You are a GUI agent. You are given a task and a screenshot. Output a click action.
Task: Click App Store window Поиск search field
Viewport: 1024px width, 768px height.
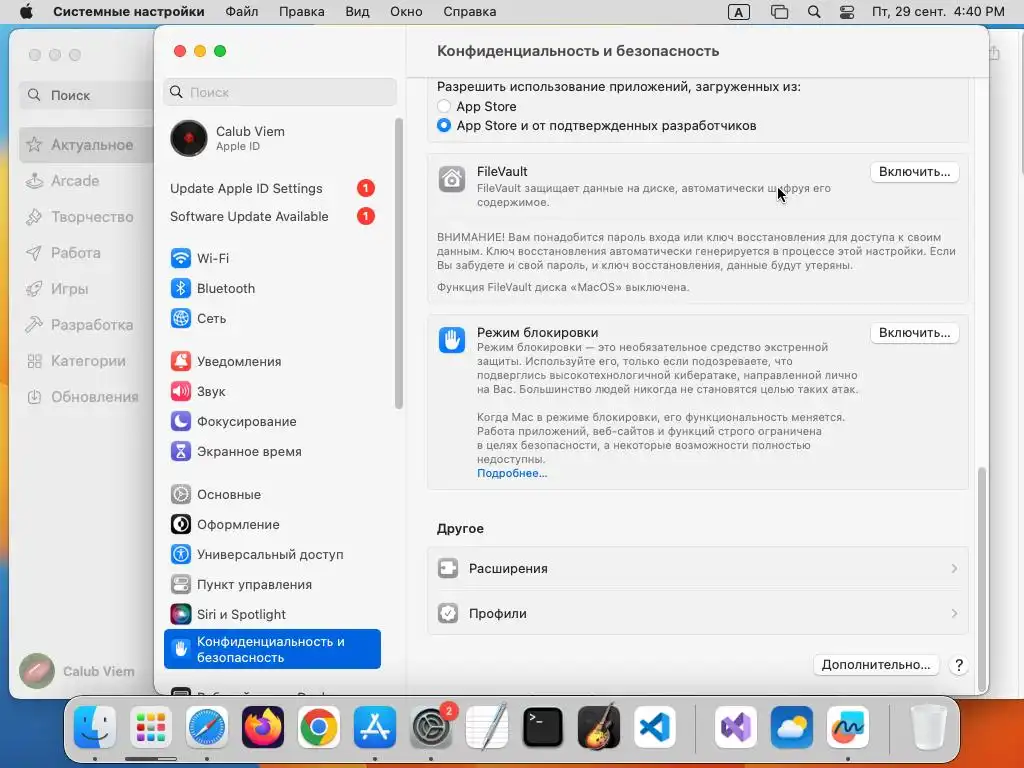[86, 95]
